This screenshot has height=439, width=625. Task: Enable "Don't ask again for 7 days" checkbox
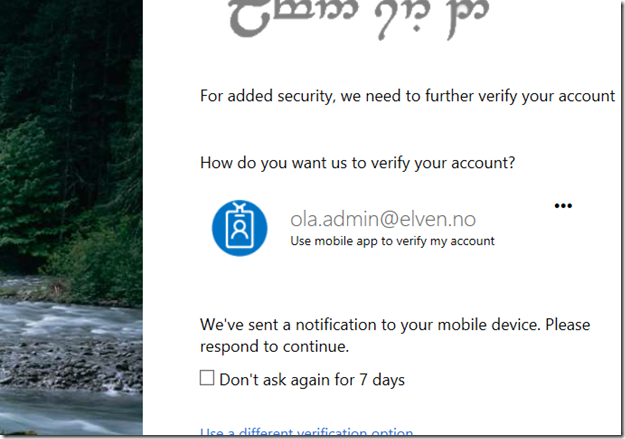tap(207, 378)
